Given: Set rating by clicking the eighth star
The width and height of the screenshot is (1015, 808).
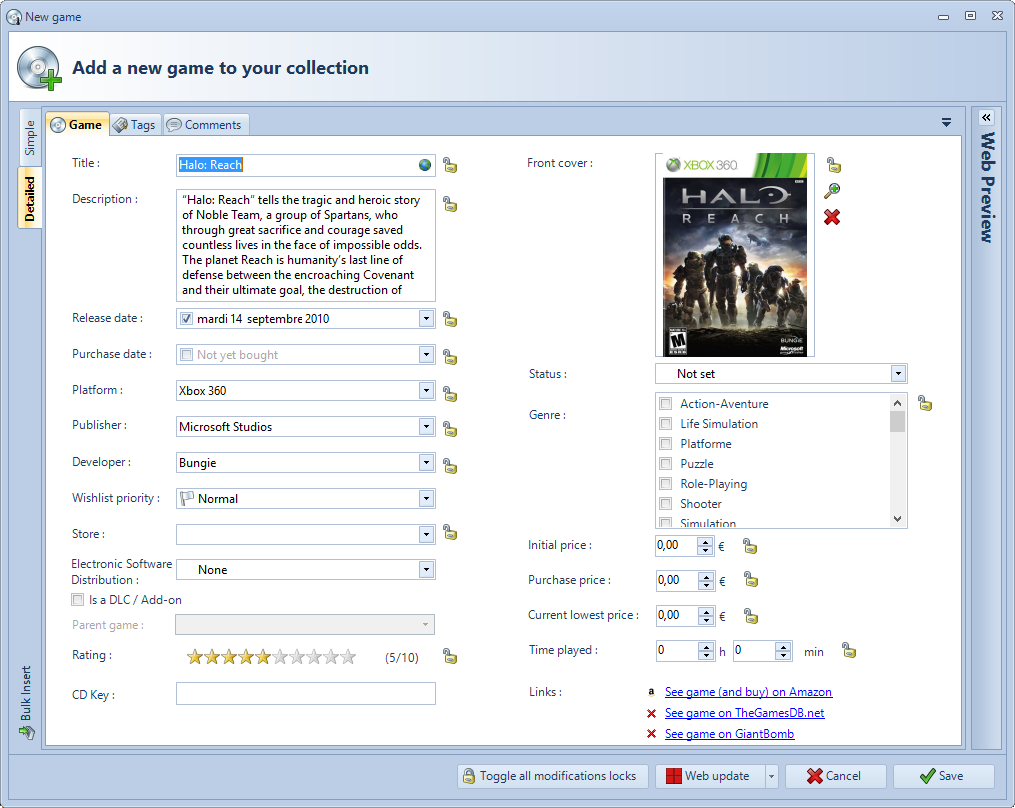Looking at the screenshot, I should 313,657.
